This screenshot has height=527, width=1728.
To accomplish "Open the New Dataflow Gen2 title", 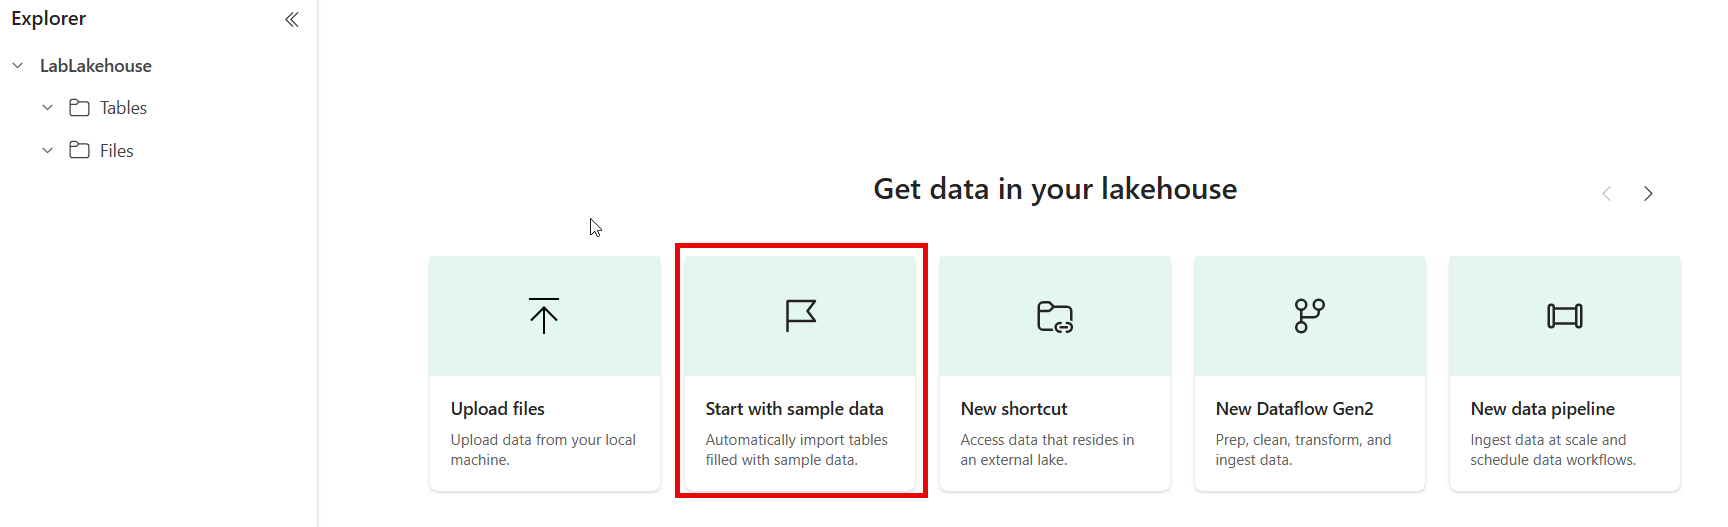I will coord(1294,409).
